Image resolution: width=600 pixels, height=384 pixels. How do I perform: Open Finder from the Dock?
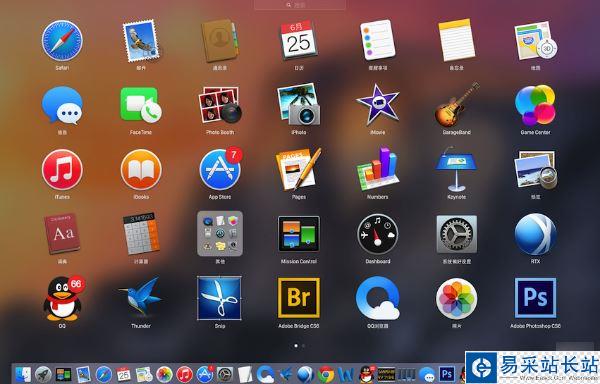point(23,374)
